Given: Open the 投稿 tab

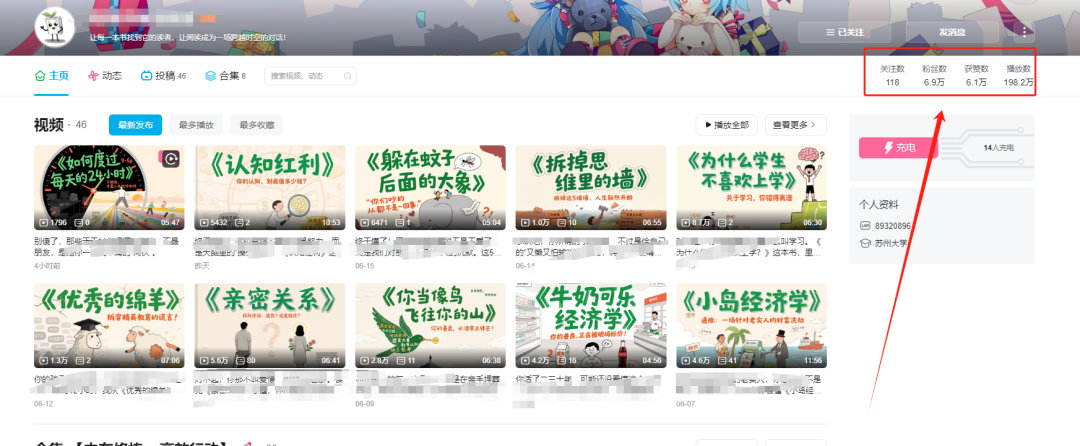Looking at the screenshot, I should [x=163, y=76].
